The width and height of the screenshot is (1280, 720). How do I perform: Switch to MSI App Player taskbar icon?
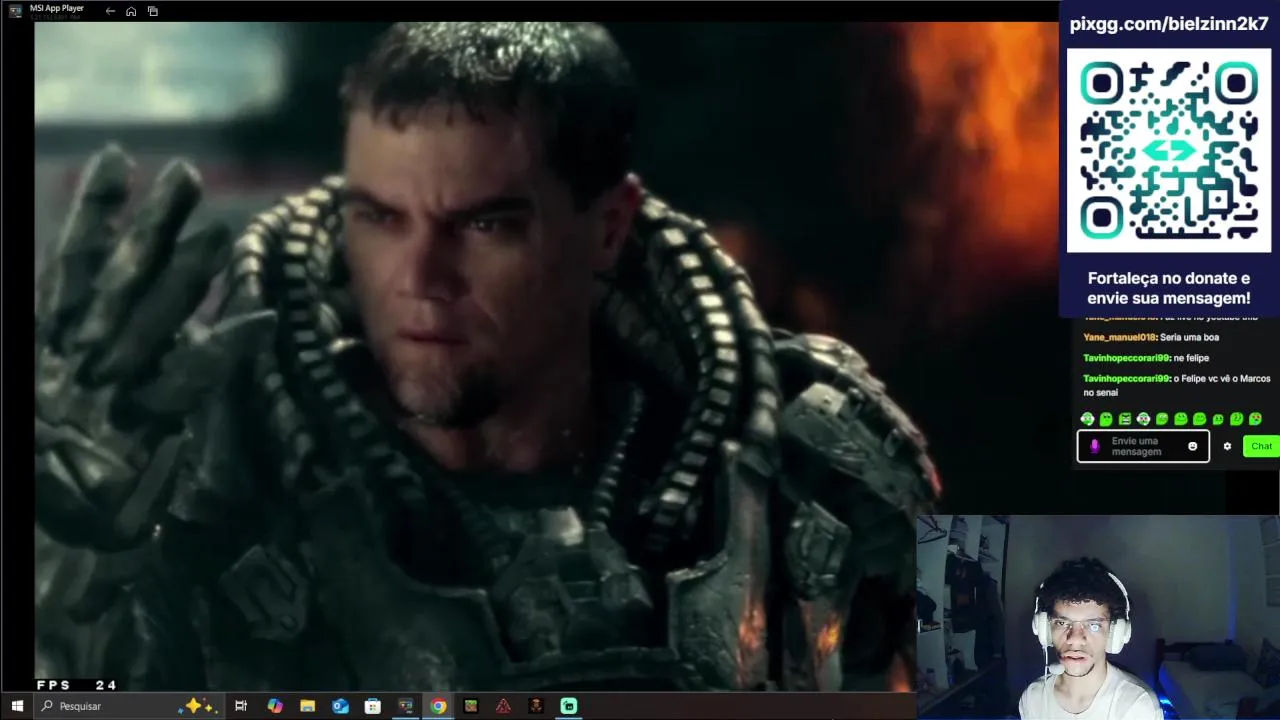click(x=405, y=706)
